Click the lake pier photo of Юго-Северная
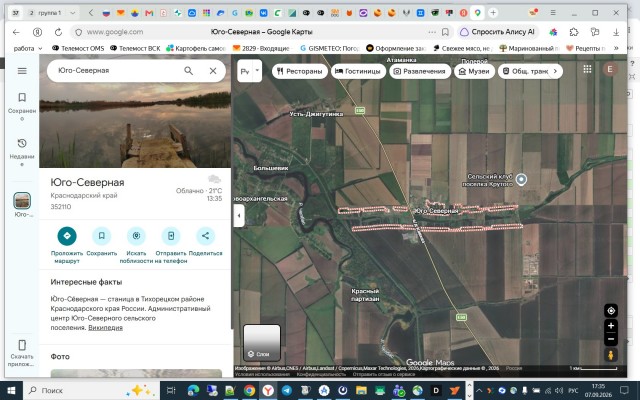 click(135, 111)
